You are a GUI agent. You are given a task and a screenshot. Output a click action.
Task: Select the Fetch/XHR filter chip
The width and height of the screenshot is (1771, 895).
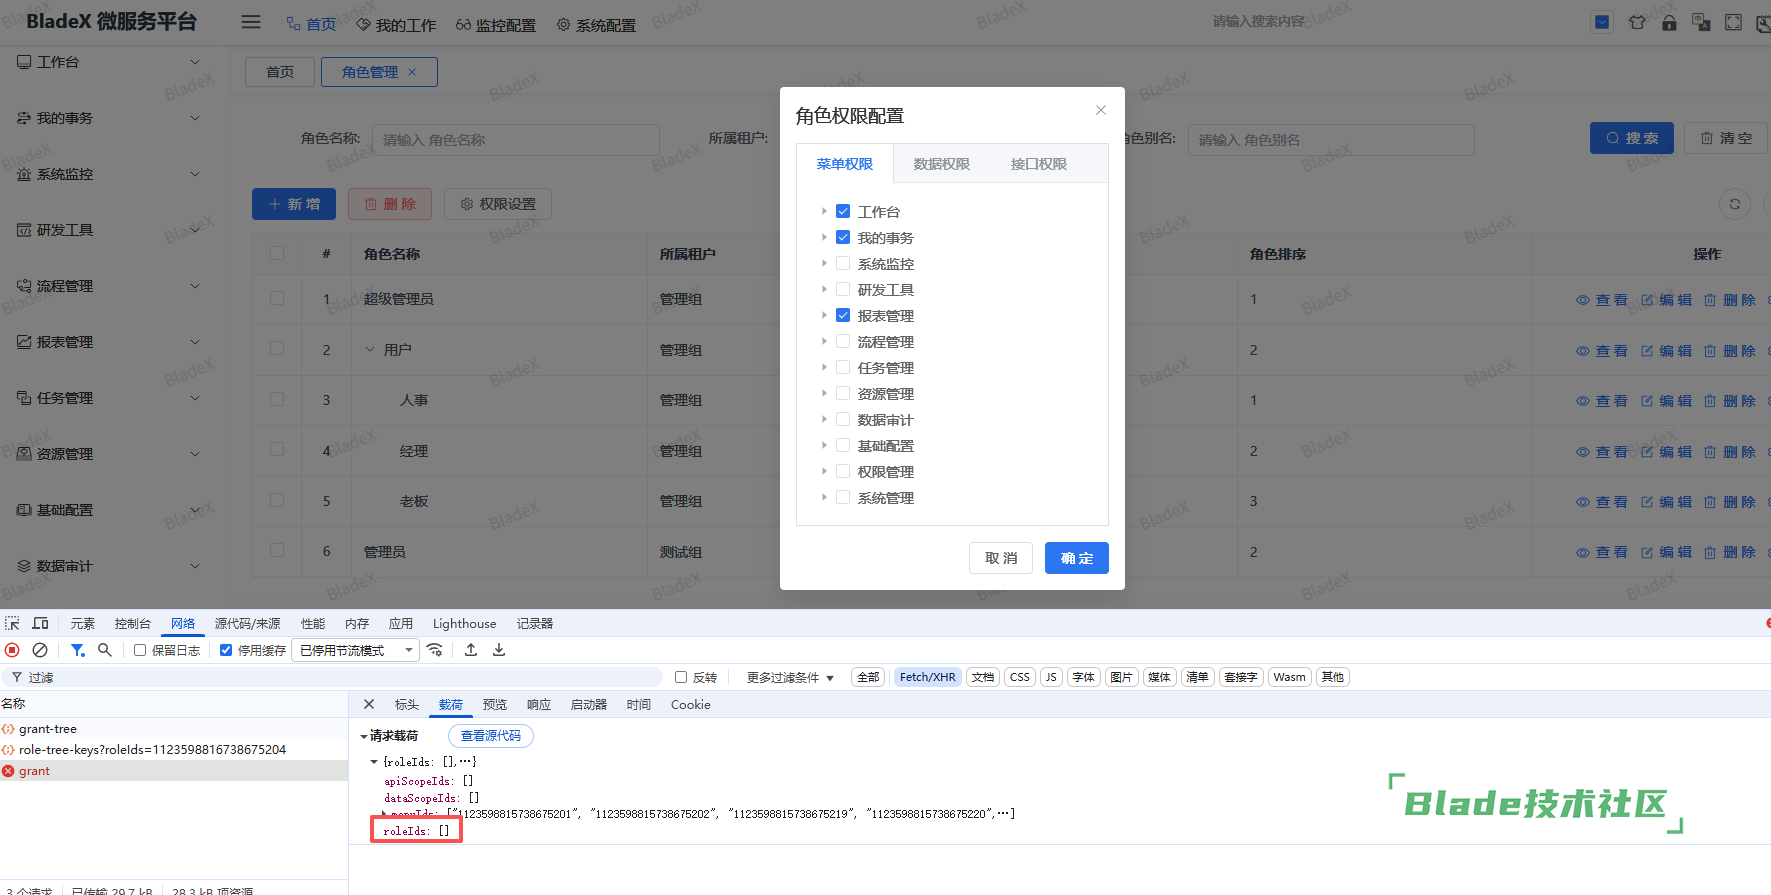(x=928, y=677)
